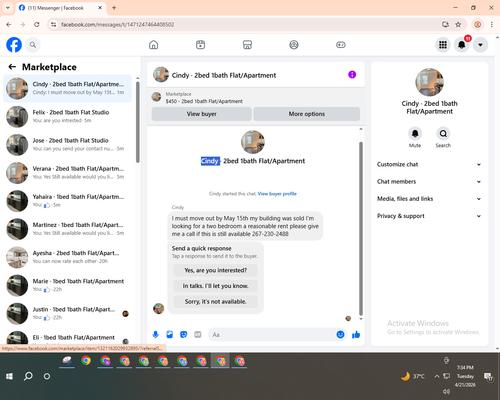Click the View buyer button
The image size is (500, 400).
point(201,114)
